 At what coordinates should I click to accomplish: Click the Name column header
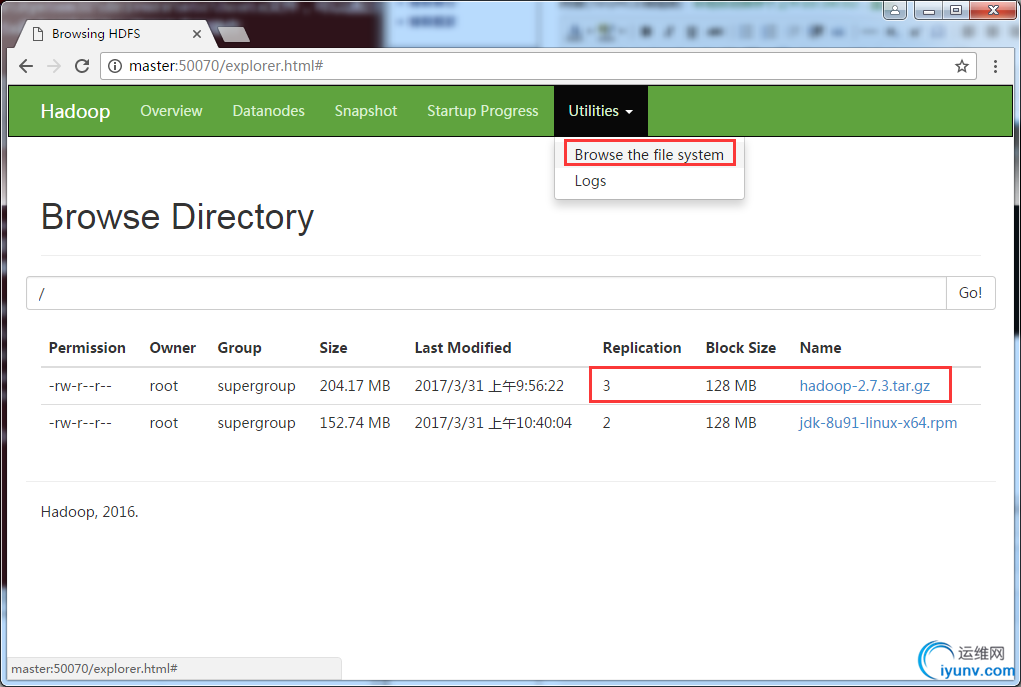(x=820, y=348)
